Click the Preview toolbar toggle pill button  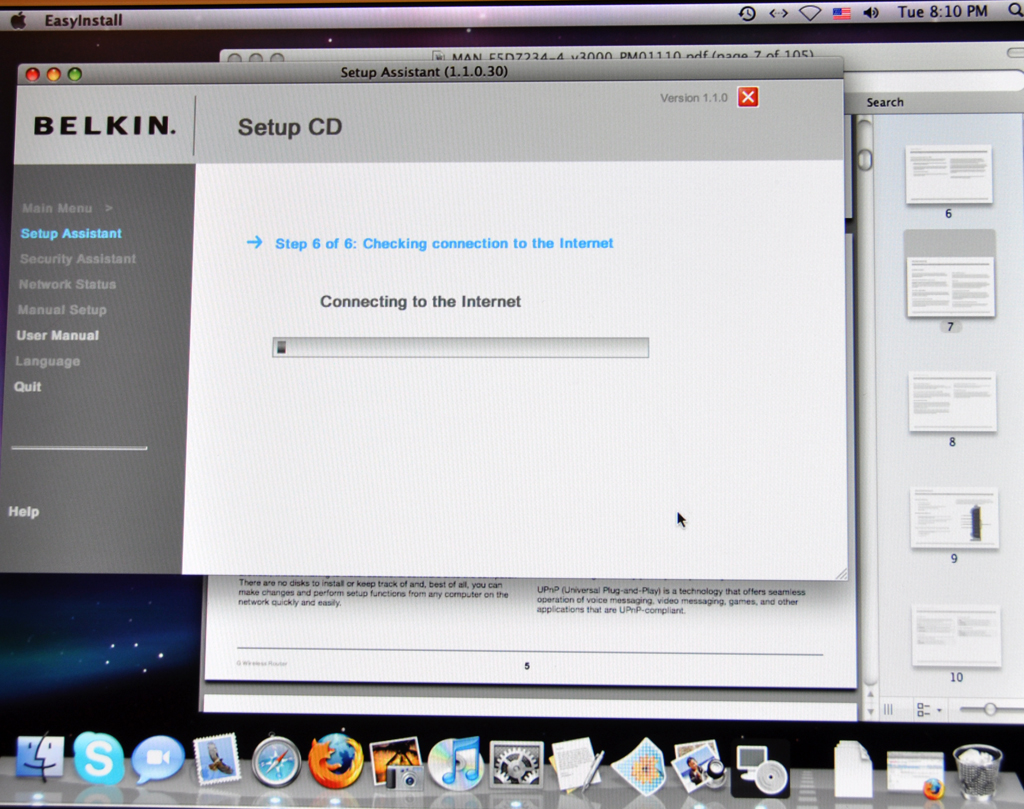[1016, 53]
